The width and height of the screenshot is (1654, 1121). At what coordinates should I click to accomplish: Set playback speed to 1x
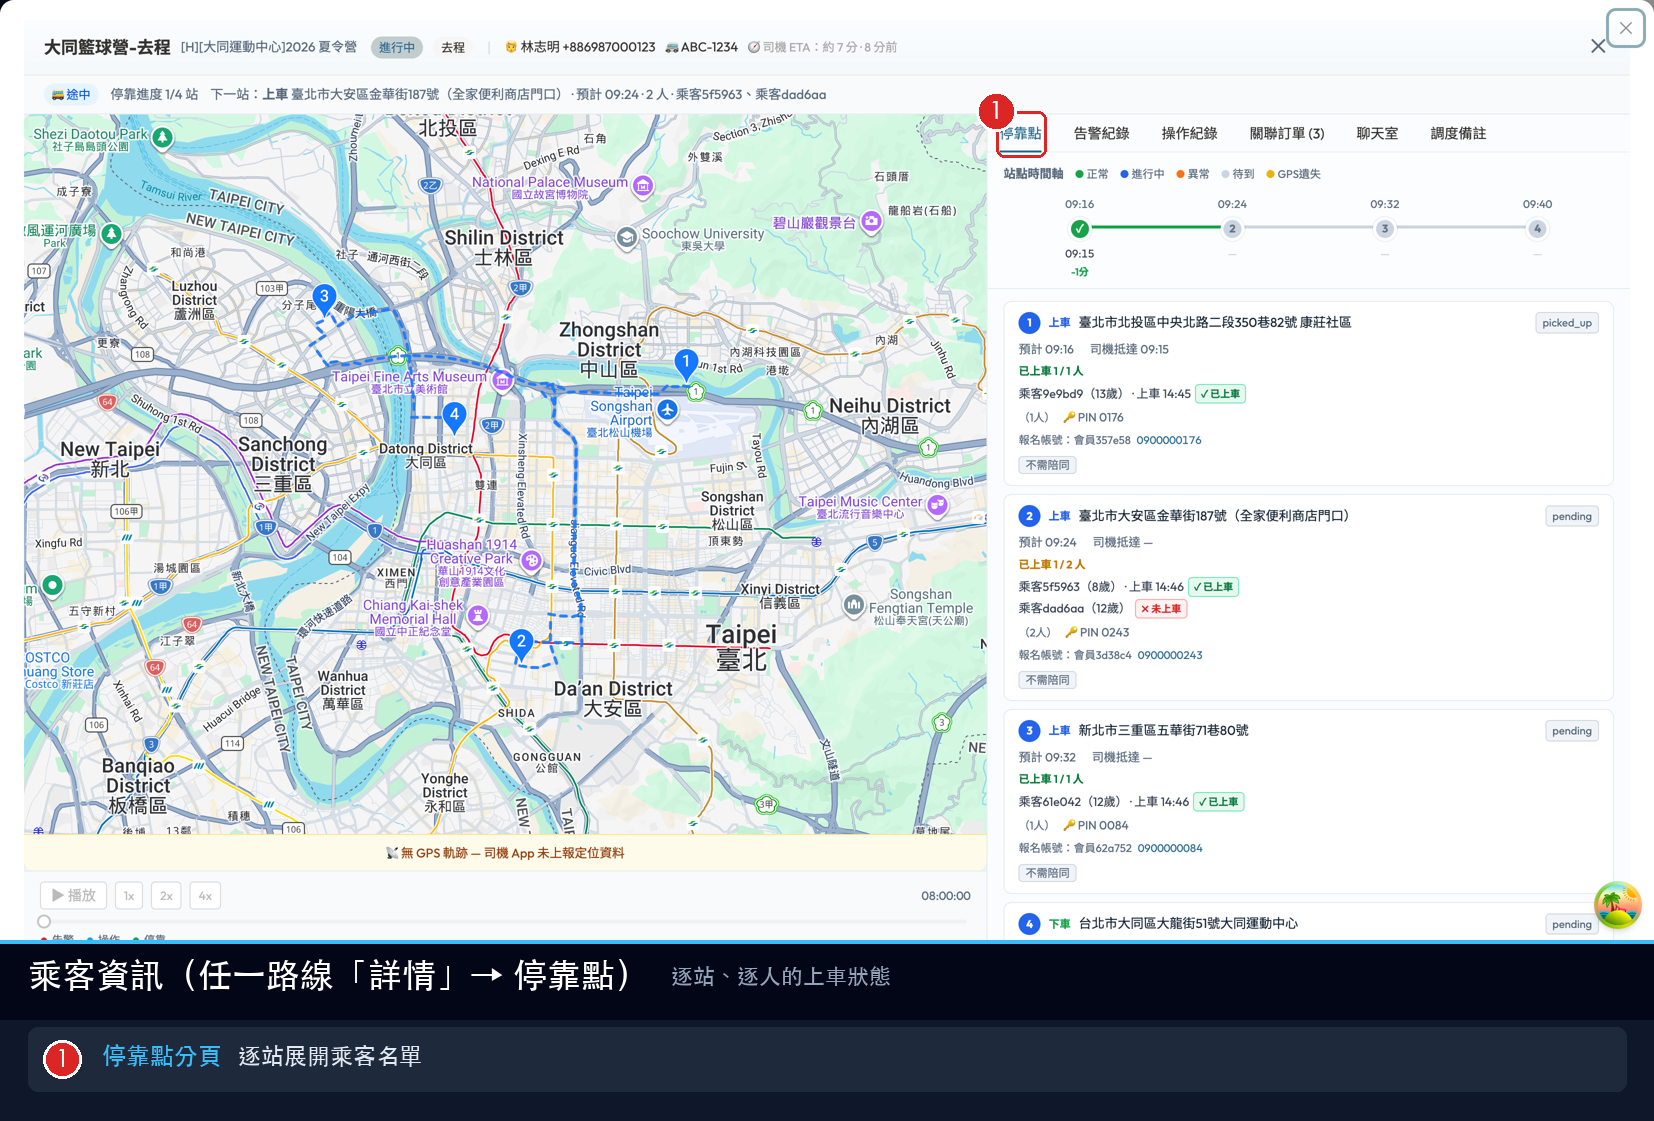129,896
